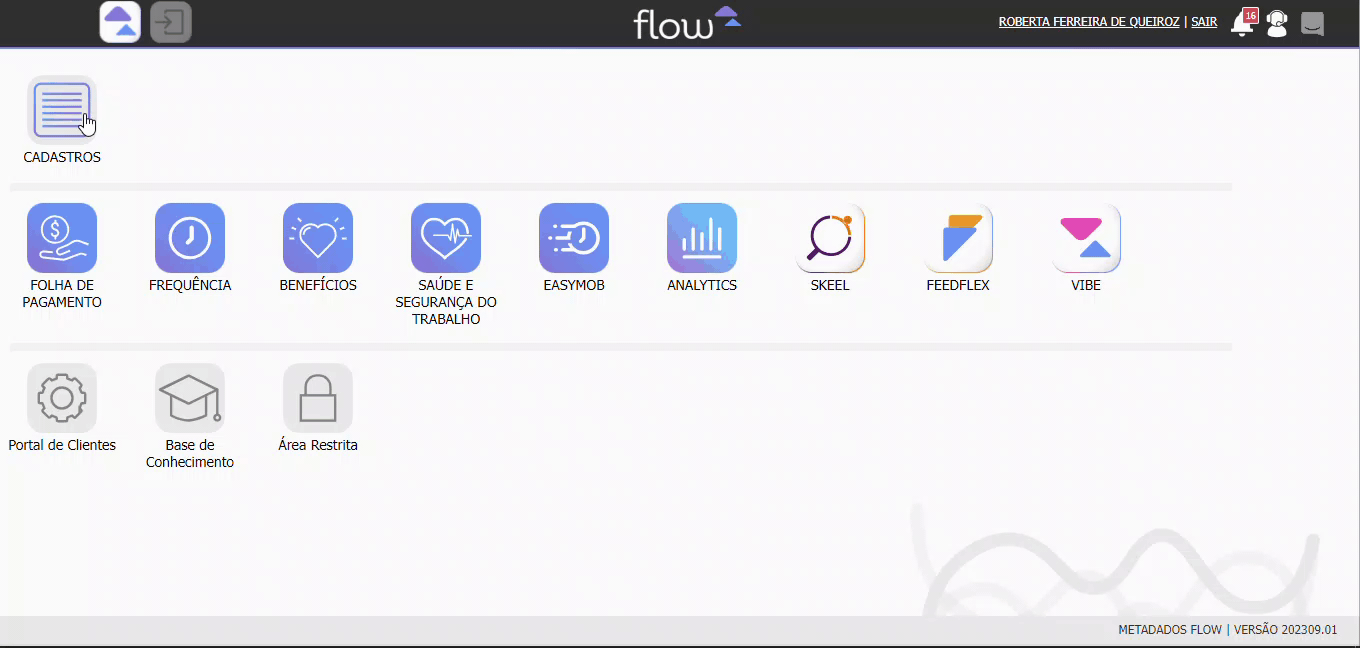
Task: Launch the Frequência clock icon
Action: tap(190, 238)
